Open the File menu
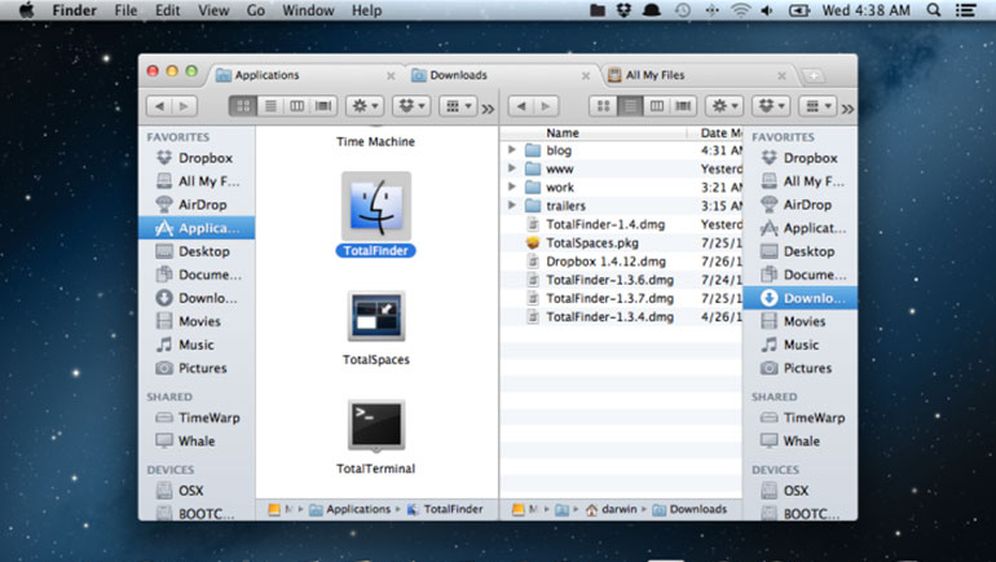996x562 pixels. pos(126,10)
